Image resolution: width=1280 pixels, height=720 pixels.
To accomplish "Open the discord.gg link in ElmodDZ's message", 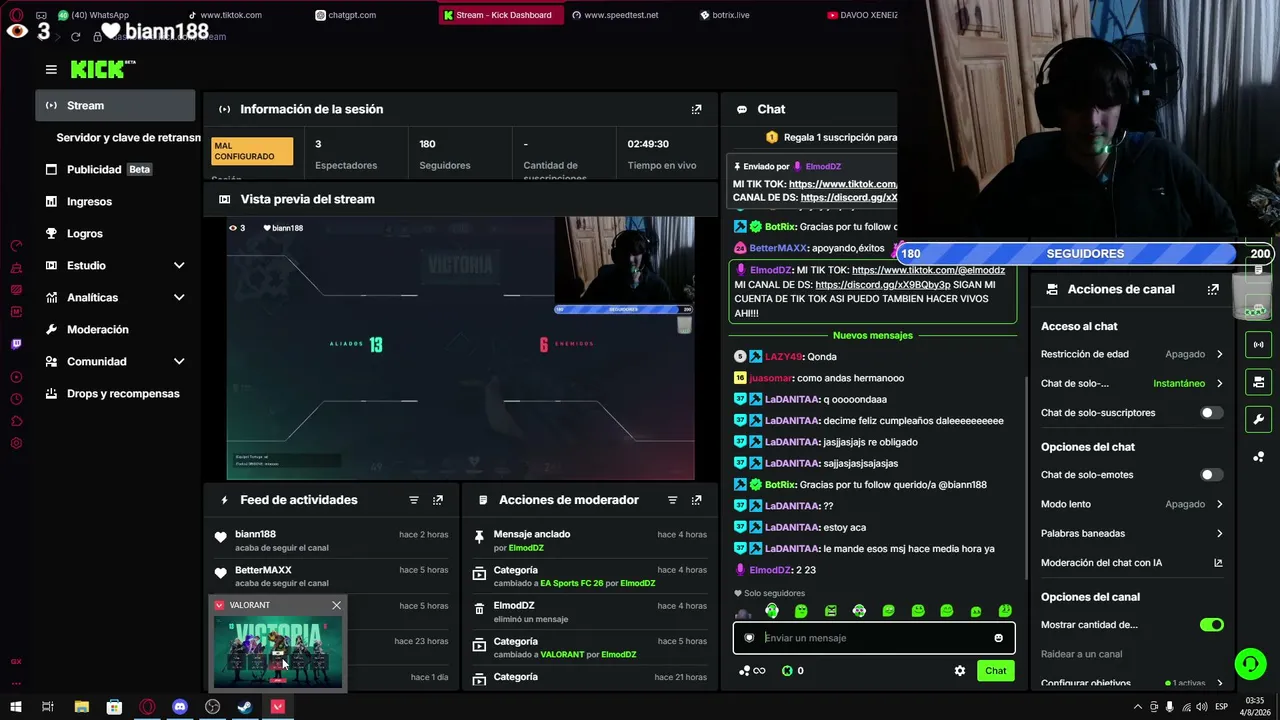I will click(883, 285).
